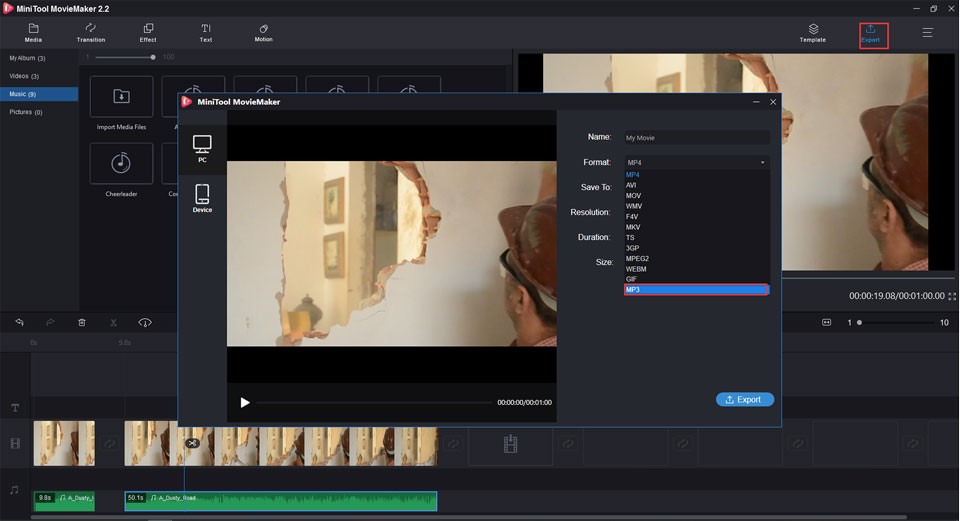Expand the Format dropdown showing MP4
960x521 pixels.
point(696,162)
